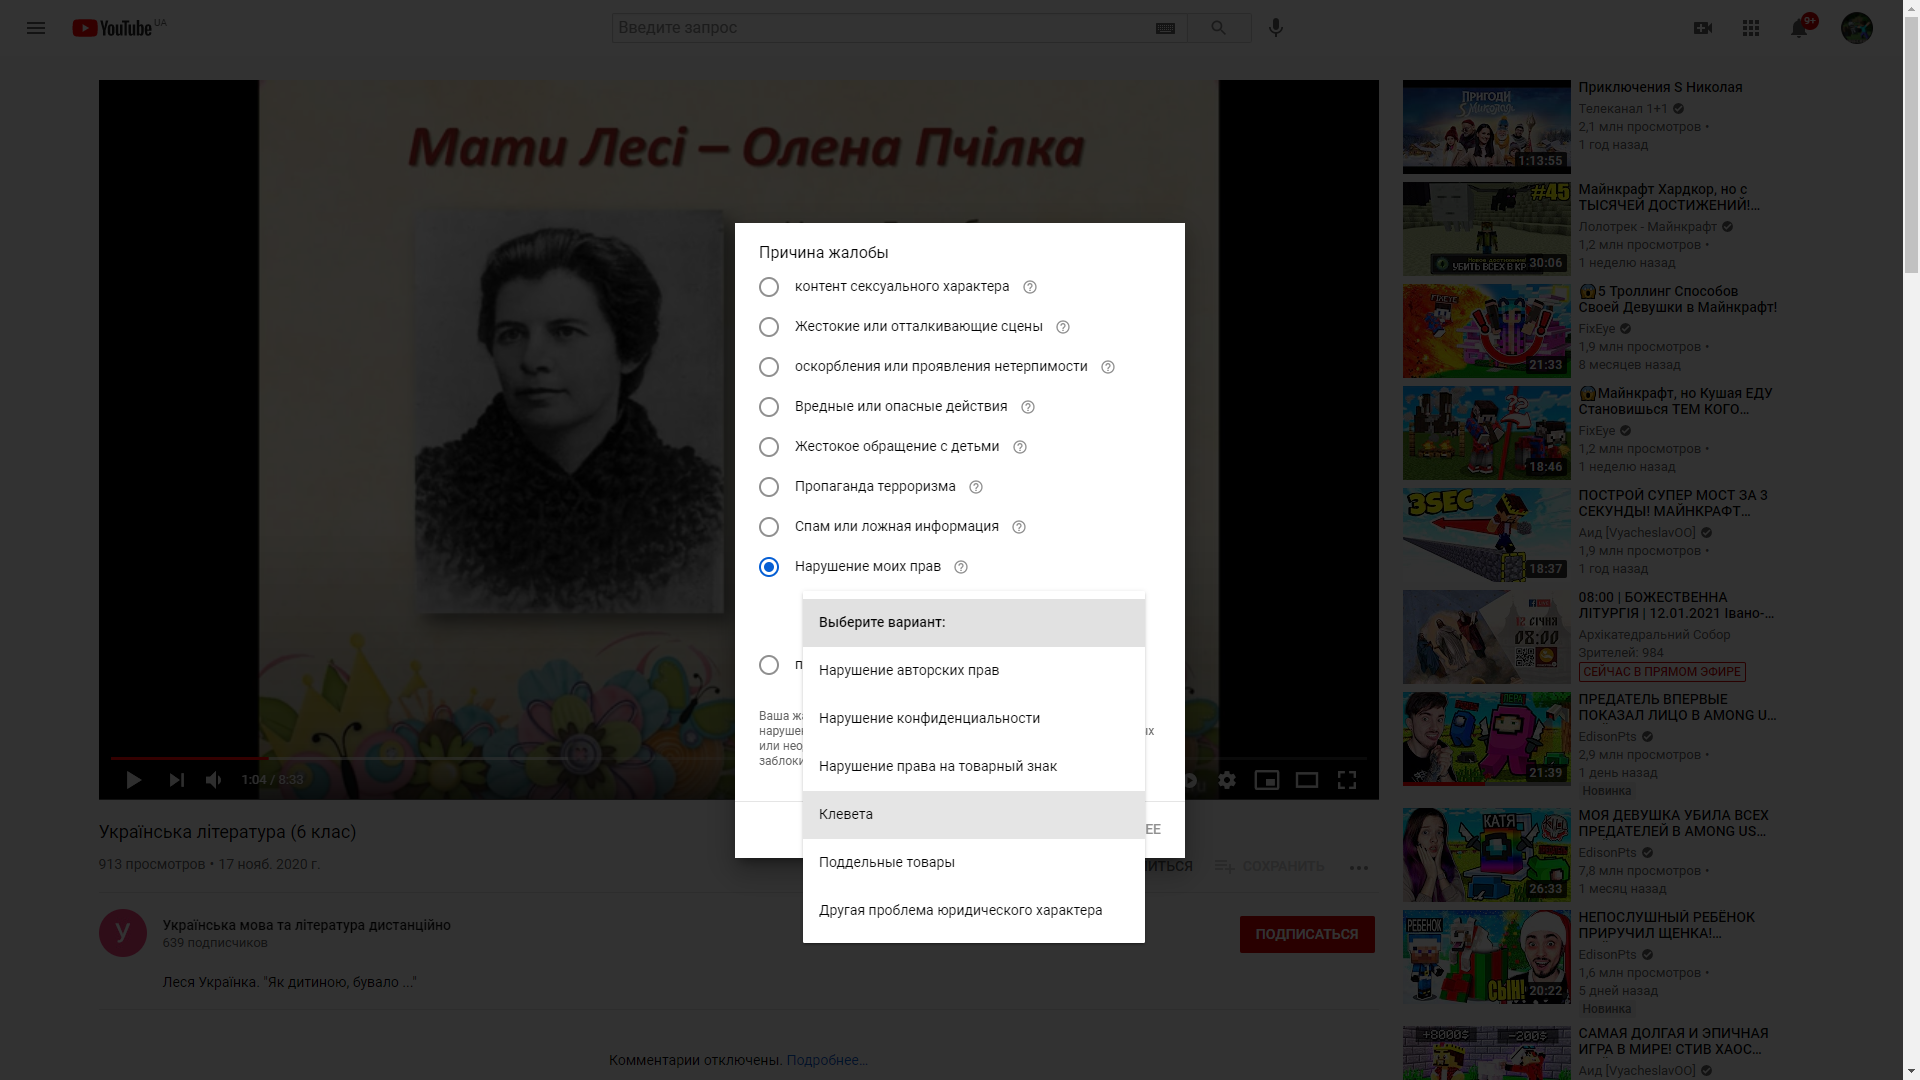Show help for terrorism propaganda option
The image size is (1920, 1080).
[x=976, y=487]
